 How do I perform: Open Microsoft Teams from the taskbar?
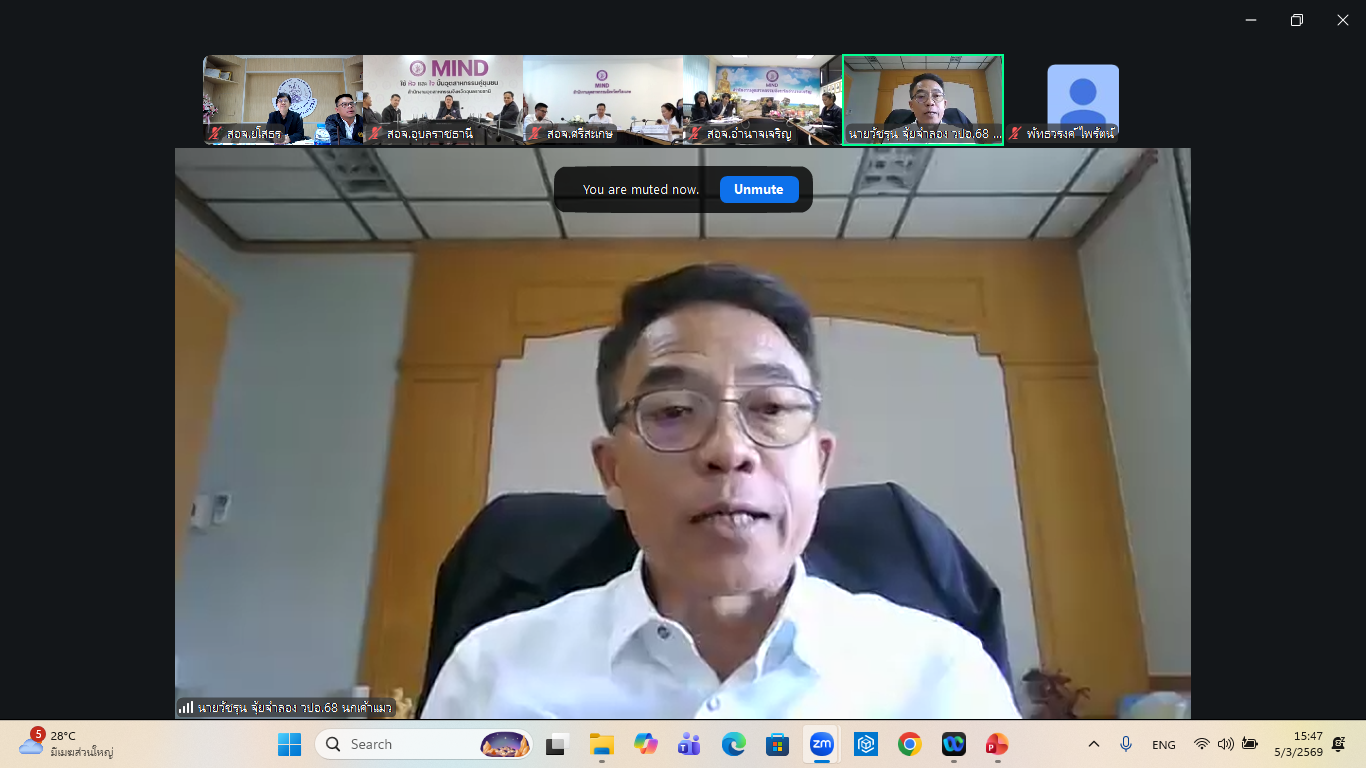(x=689, y=744)
